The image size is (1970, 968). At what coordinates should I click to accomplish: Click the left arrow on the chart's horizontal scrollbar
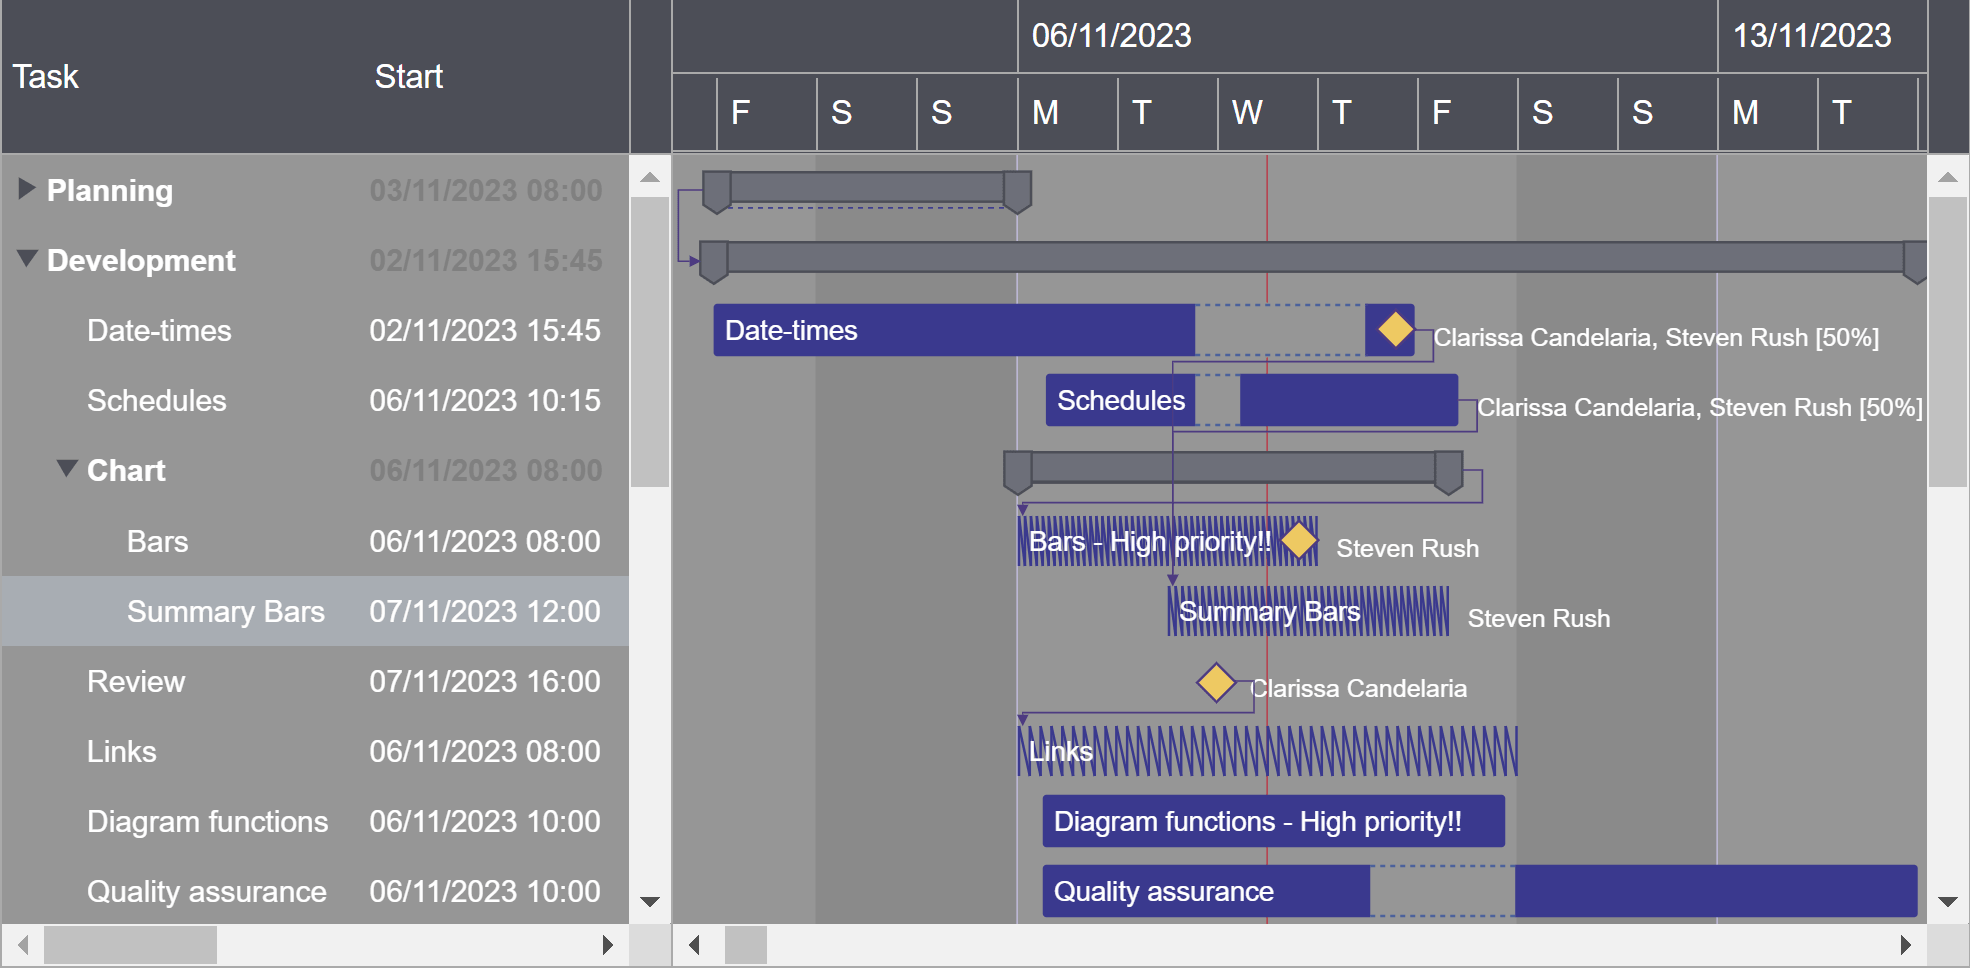click(693, 944)
